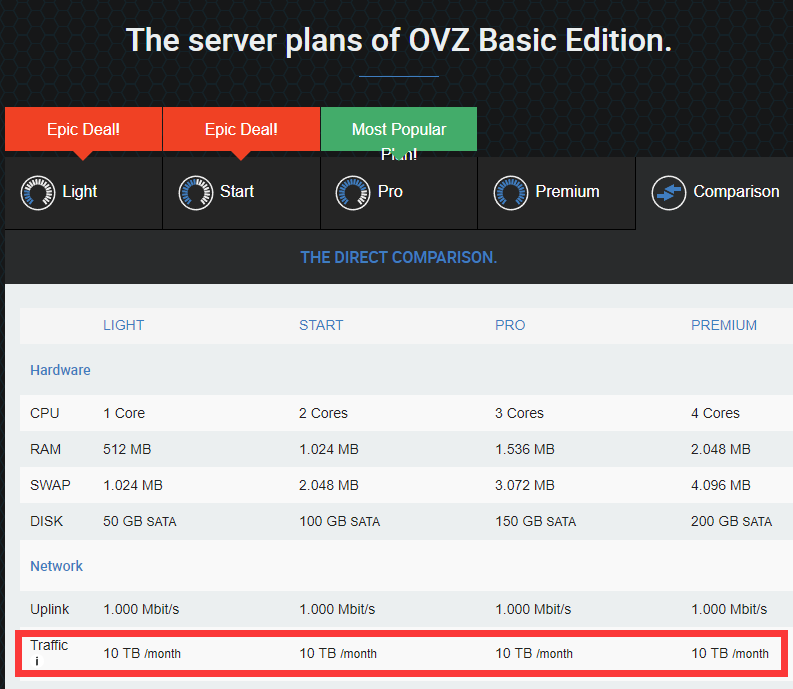Click the Epic Deal badge above Light
Viewport: 793px width, 689px height.
coord(83,129)
